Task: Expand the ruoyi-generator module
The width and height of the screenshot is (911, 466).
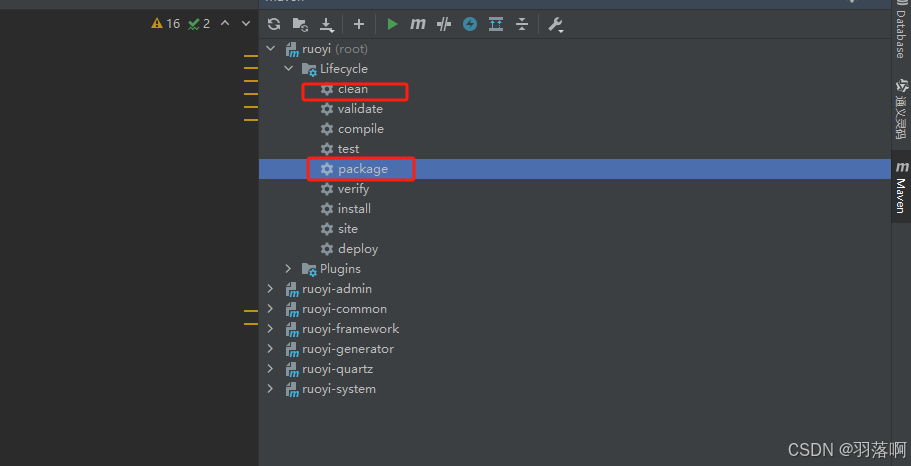Action: click(x=271, y=349)
